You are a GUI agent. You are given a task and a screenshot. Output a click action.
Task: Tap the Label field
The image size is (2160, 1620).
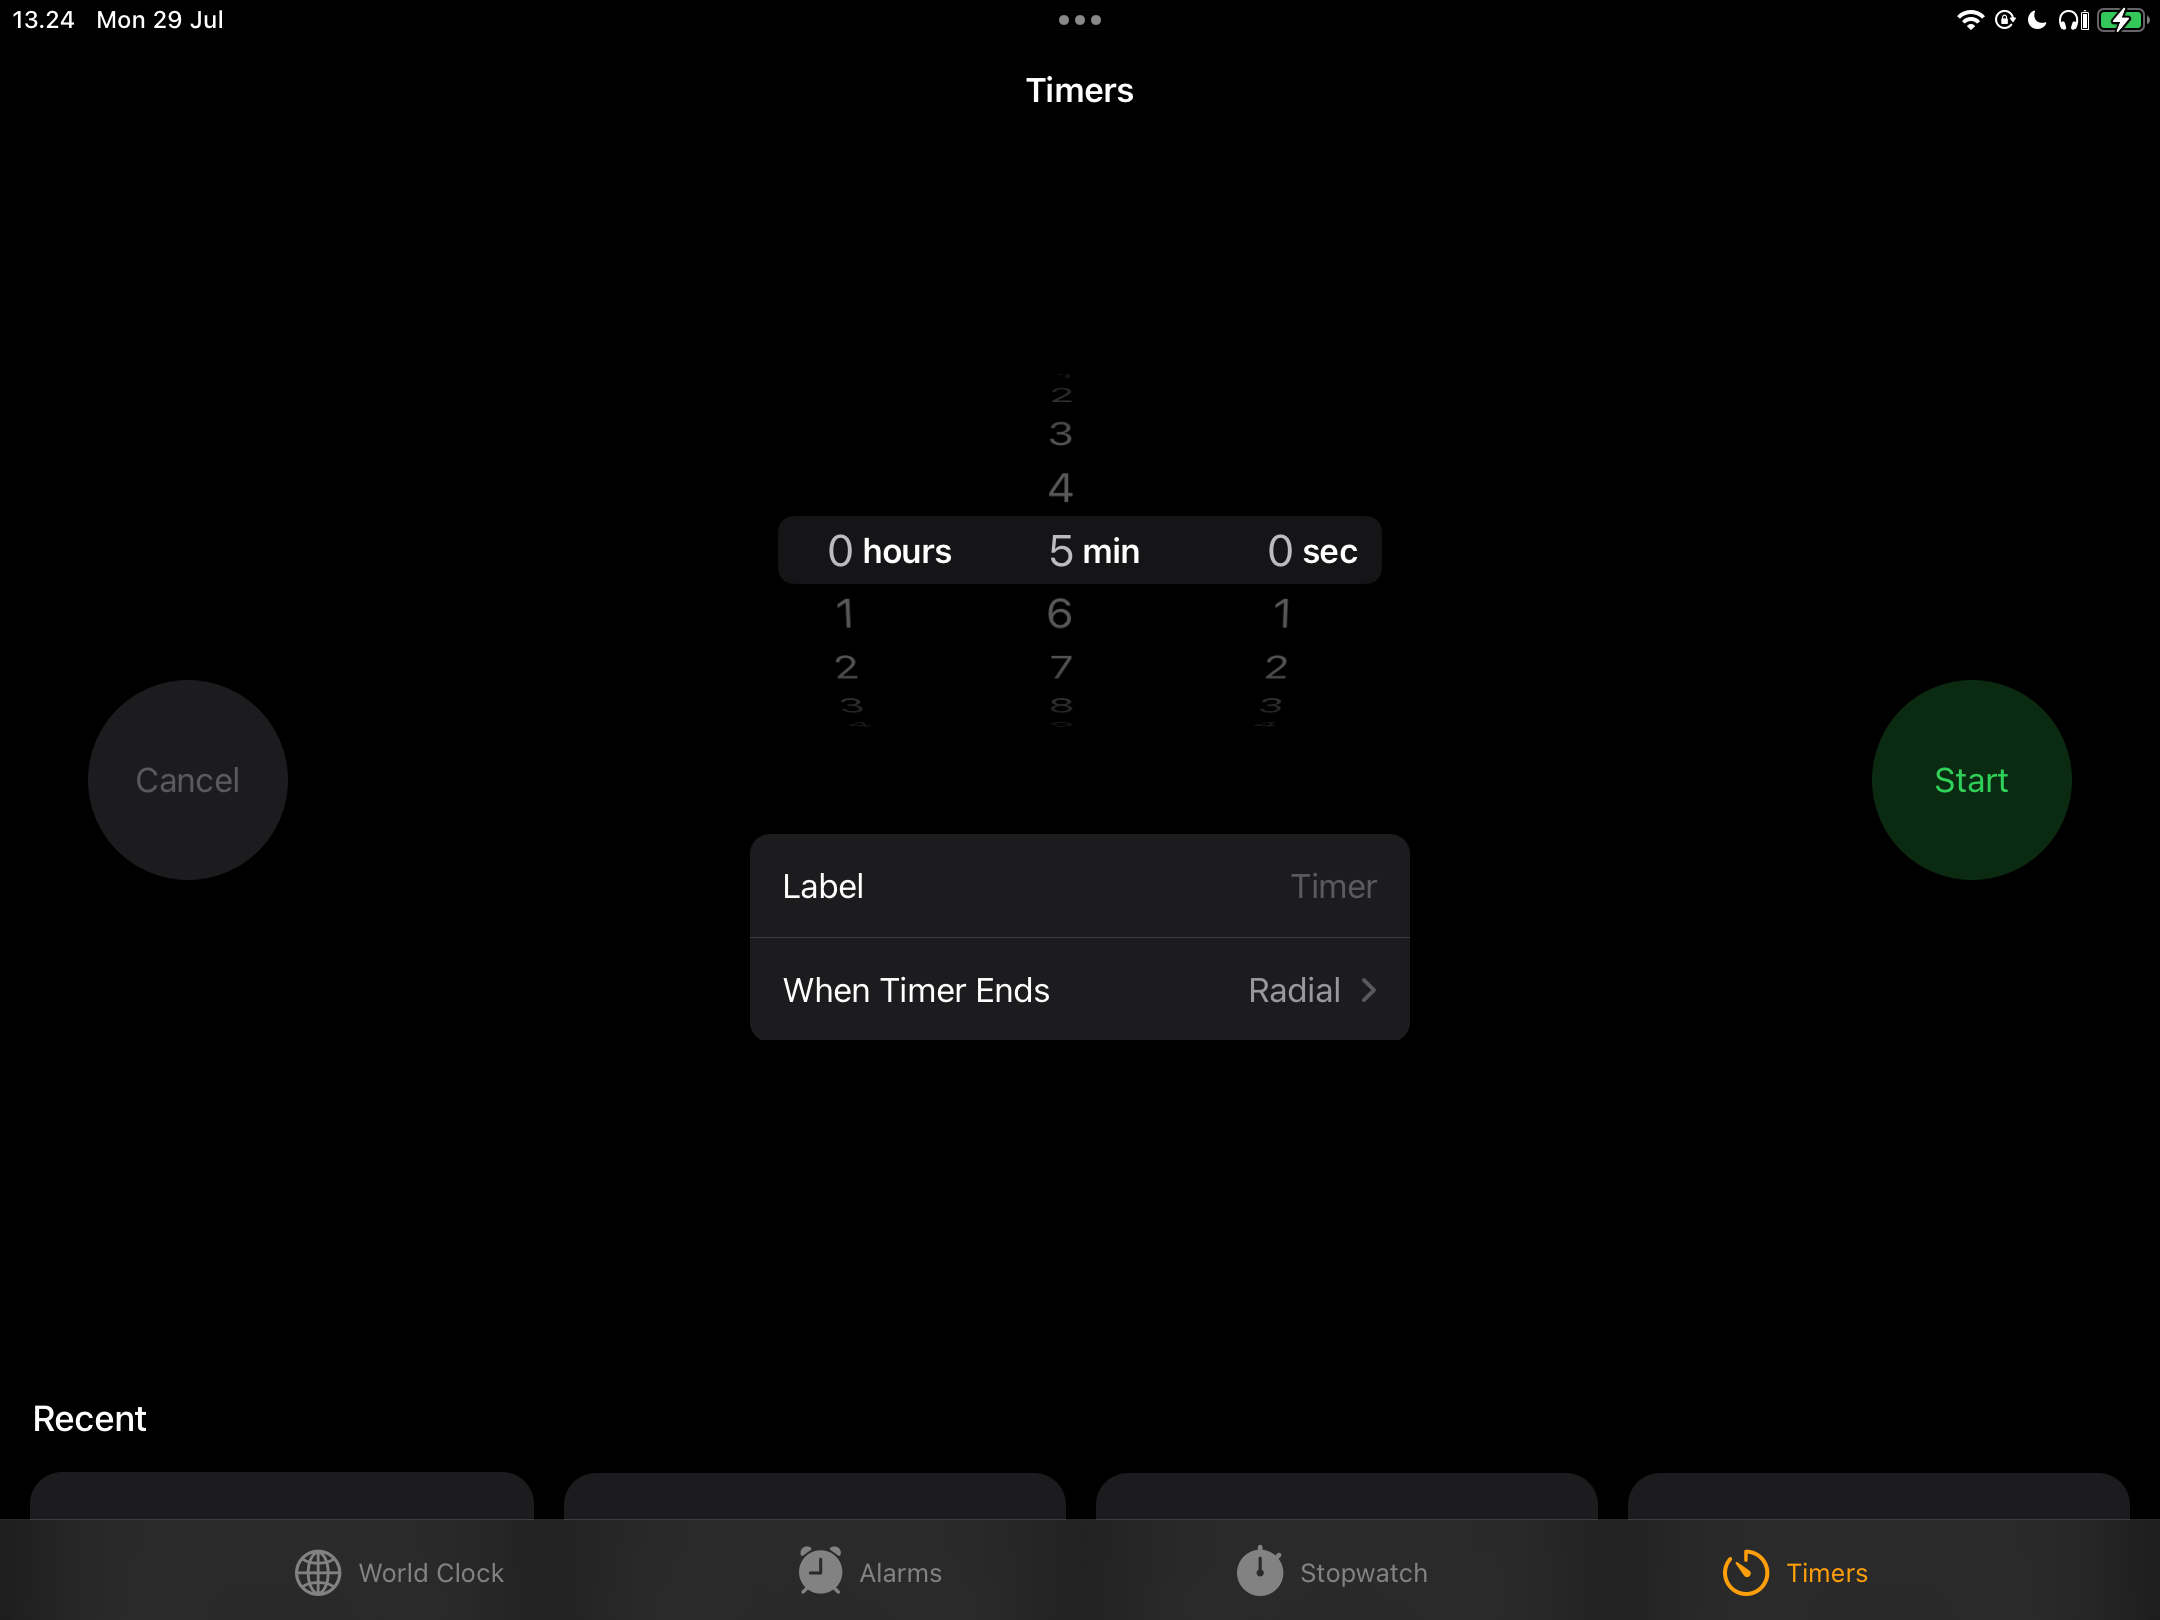coord(1080,885)
